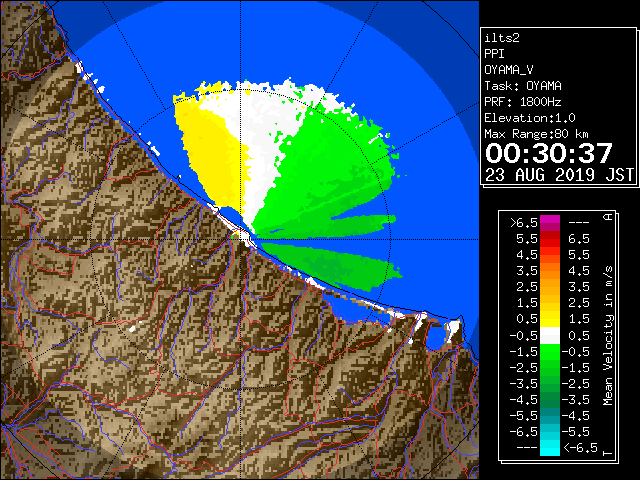The height and width of the screenshot is (480, 640).
Task: Pick the magenta swatch in velocity legend
Action: pos(550,223)
